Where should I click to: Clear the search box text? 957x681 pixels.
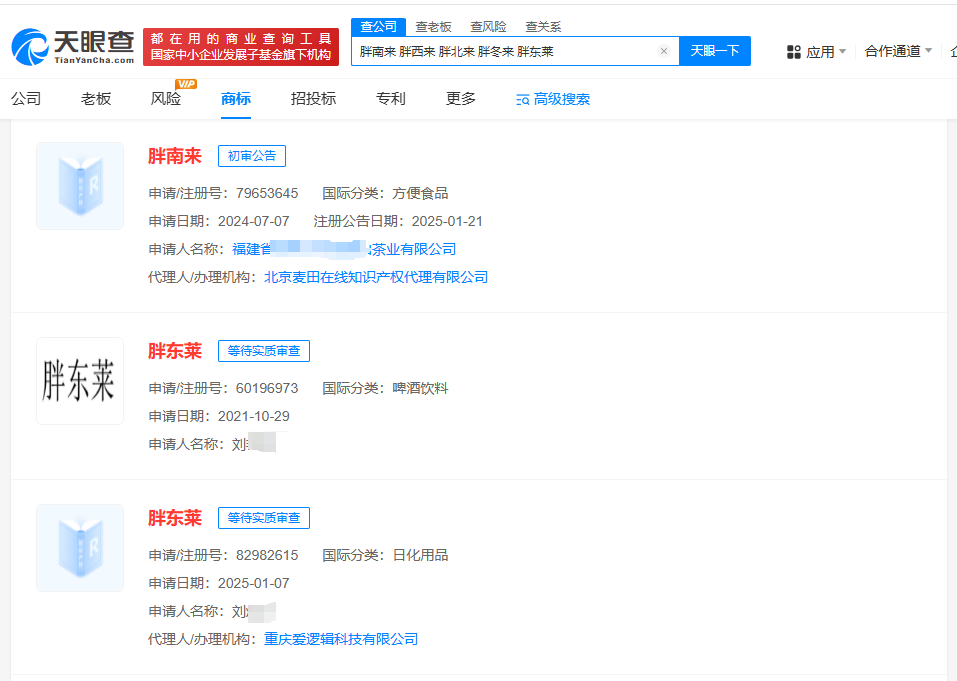click(664, 51)
